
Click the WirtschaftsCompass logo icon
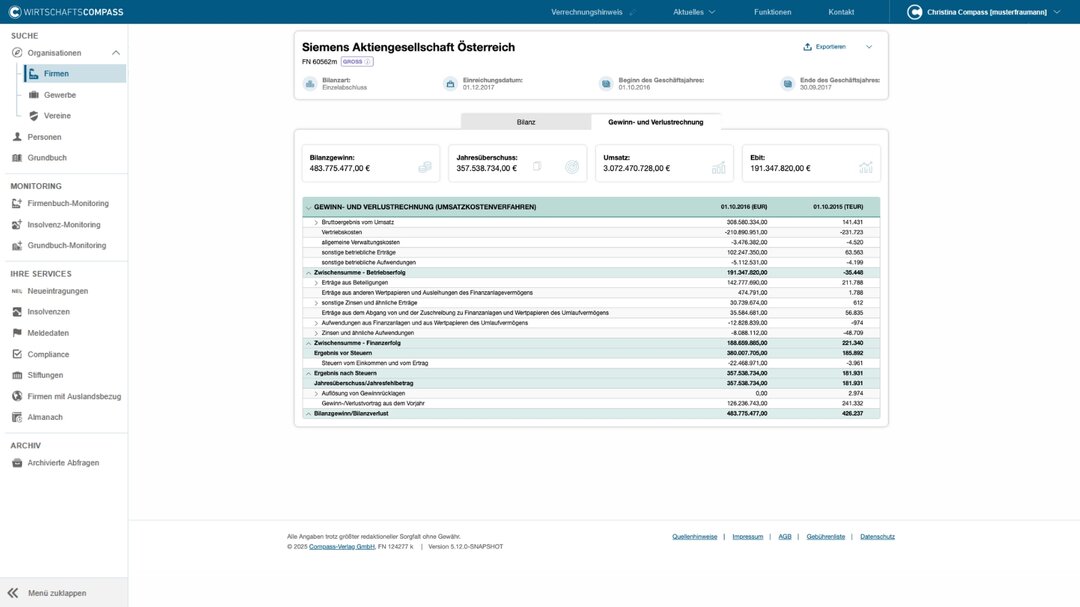pos(14,12)
